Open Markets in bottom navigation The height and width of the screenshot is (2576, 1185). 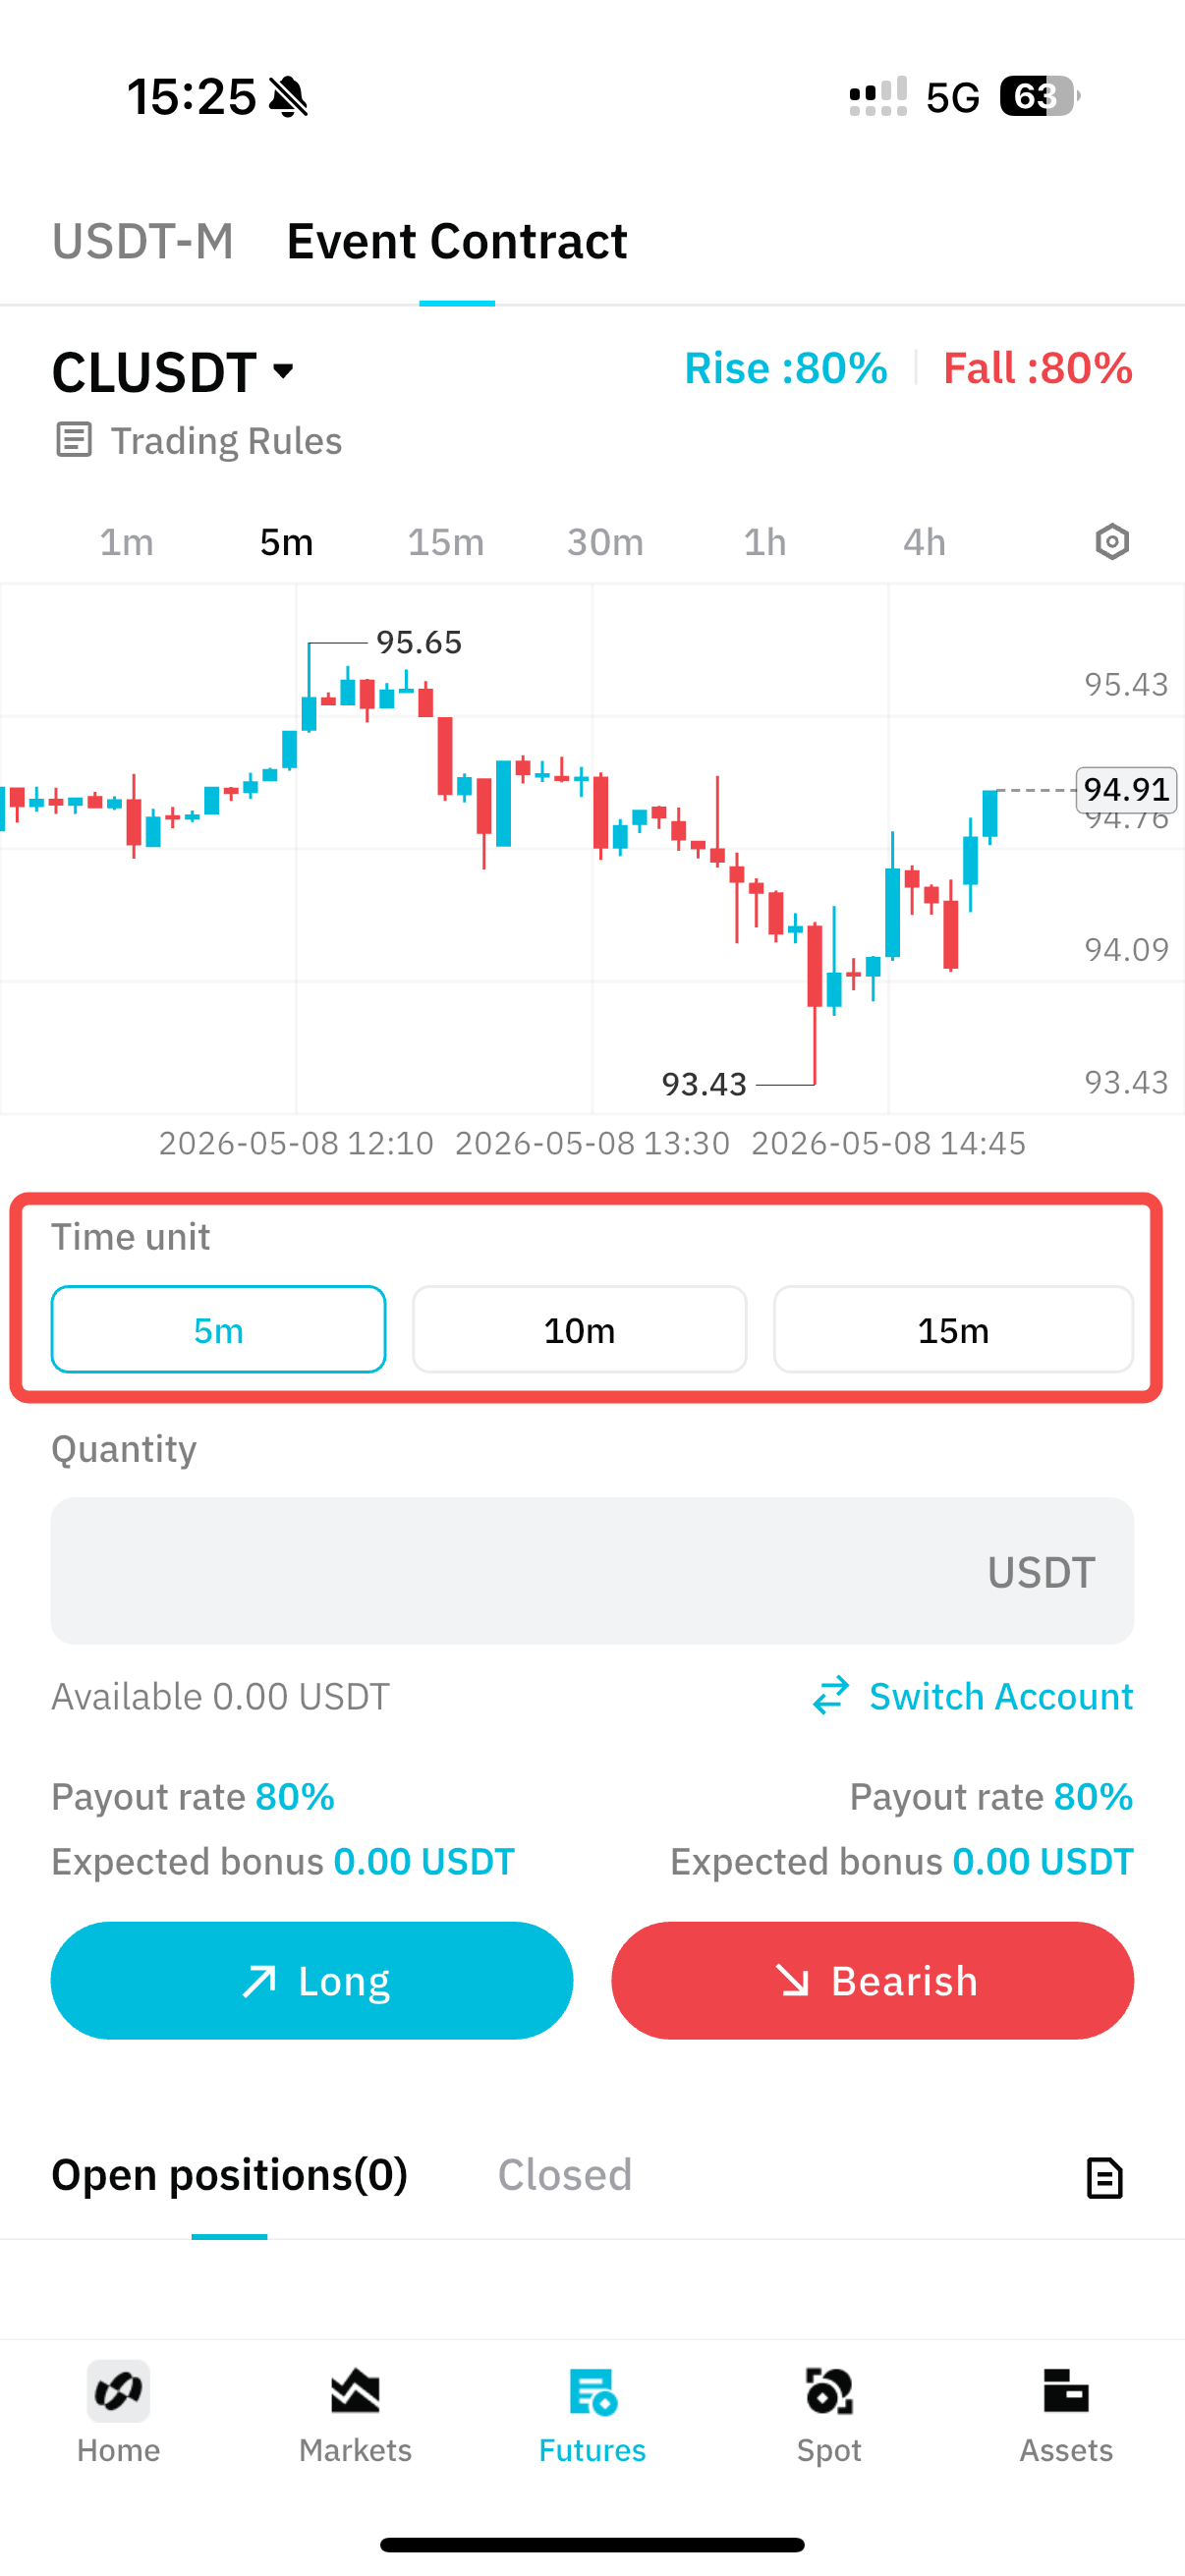click(x=355, y=2413)
